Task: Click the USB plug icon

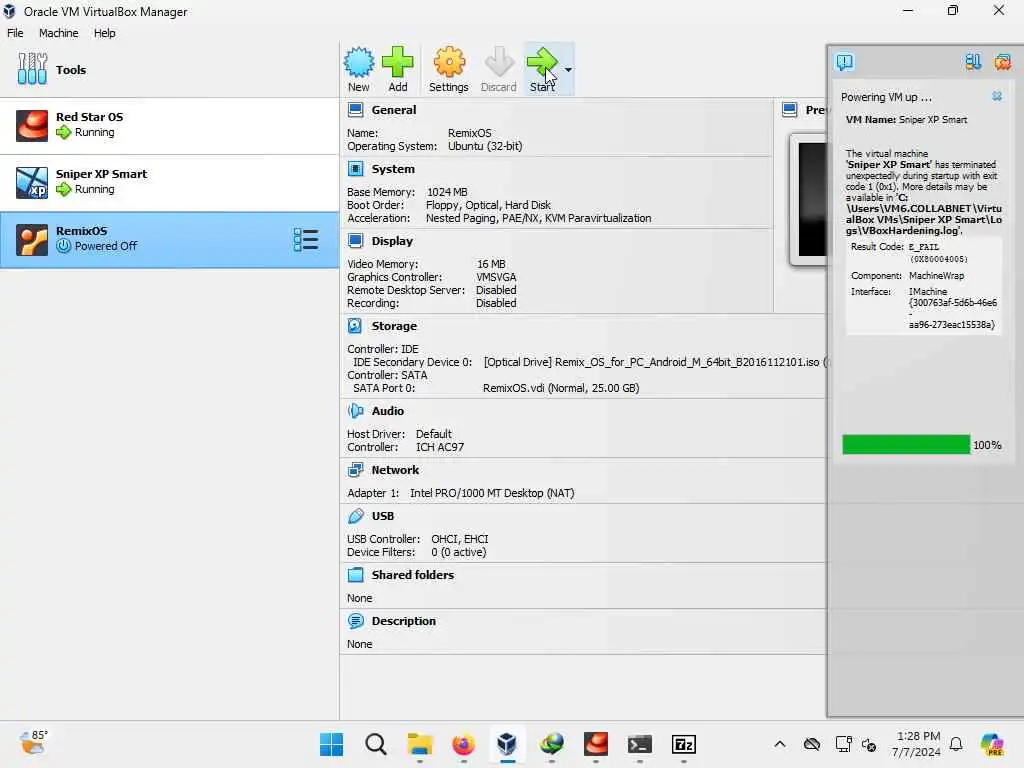Action: click(355, 516)
